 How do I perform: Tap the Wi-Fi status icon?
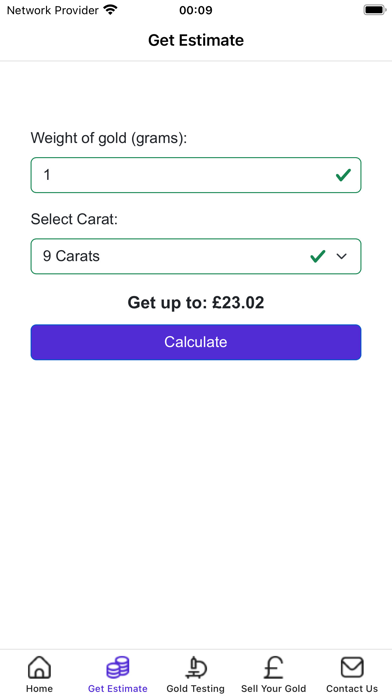pos(110,10)
